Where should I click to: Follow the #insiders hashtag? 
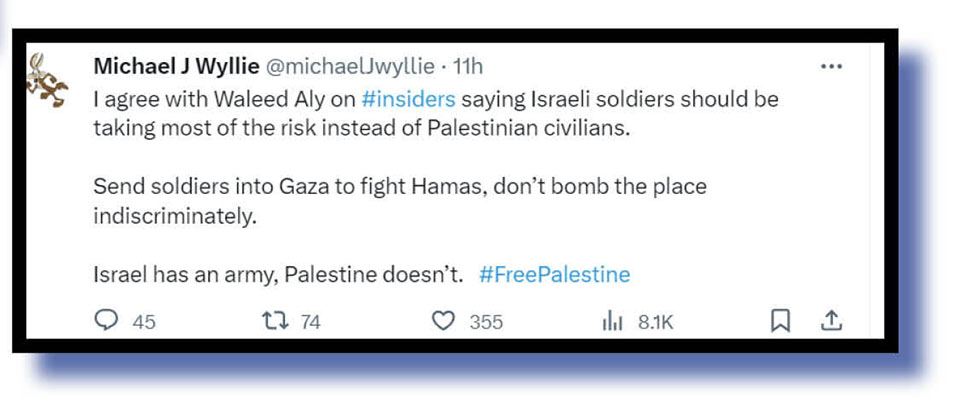(x=407, y=100)
